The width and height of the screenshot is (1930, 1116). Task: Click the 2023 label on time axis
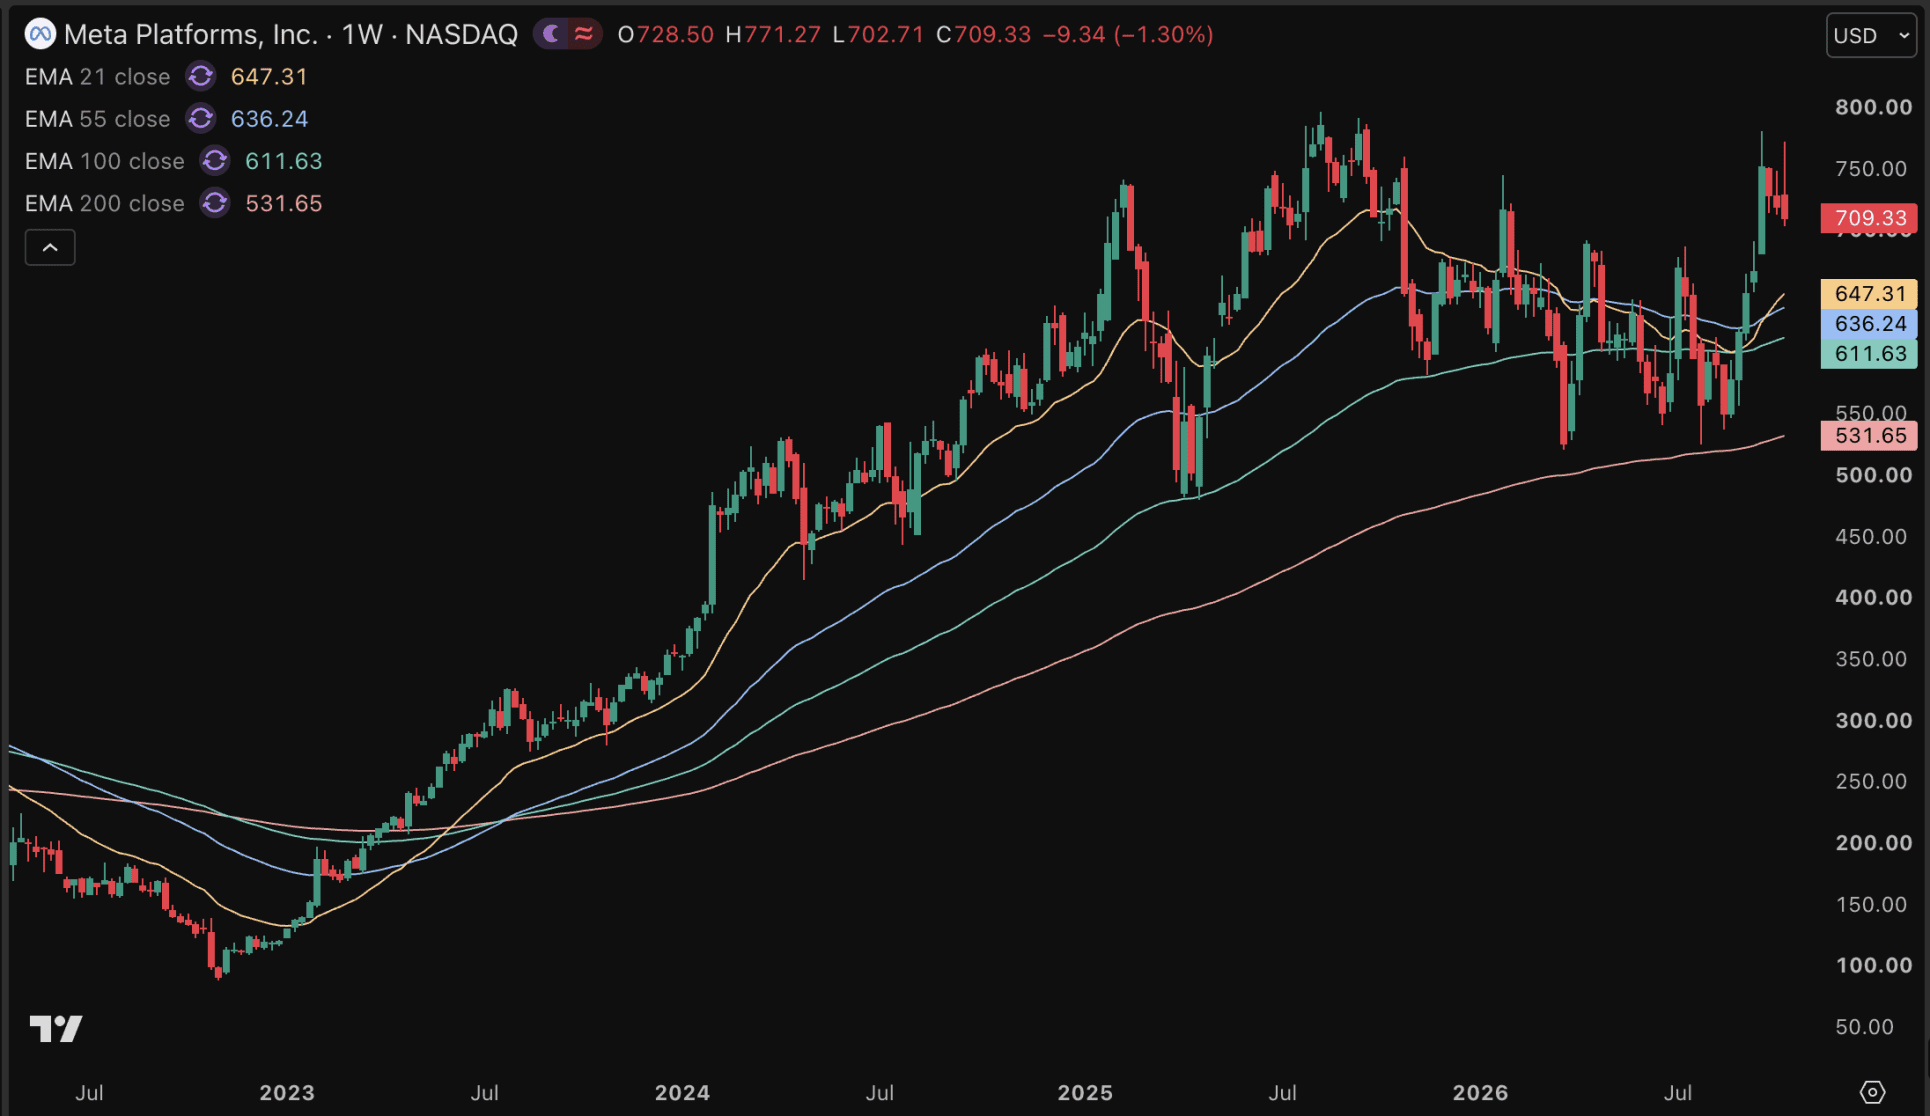point(287,1092)
